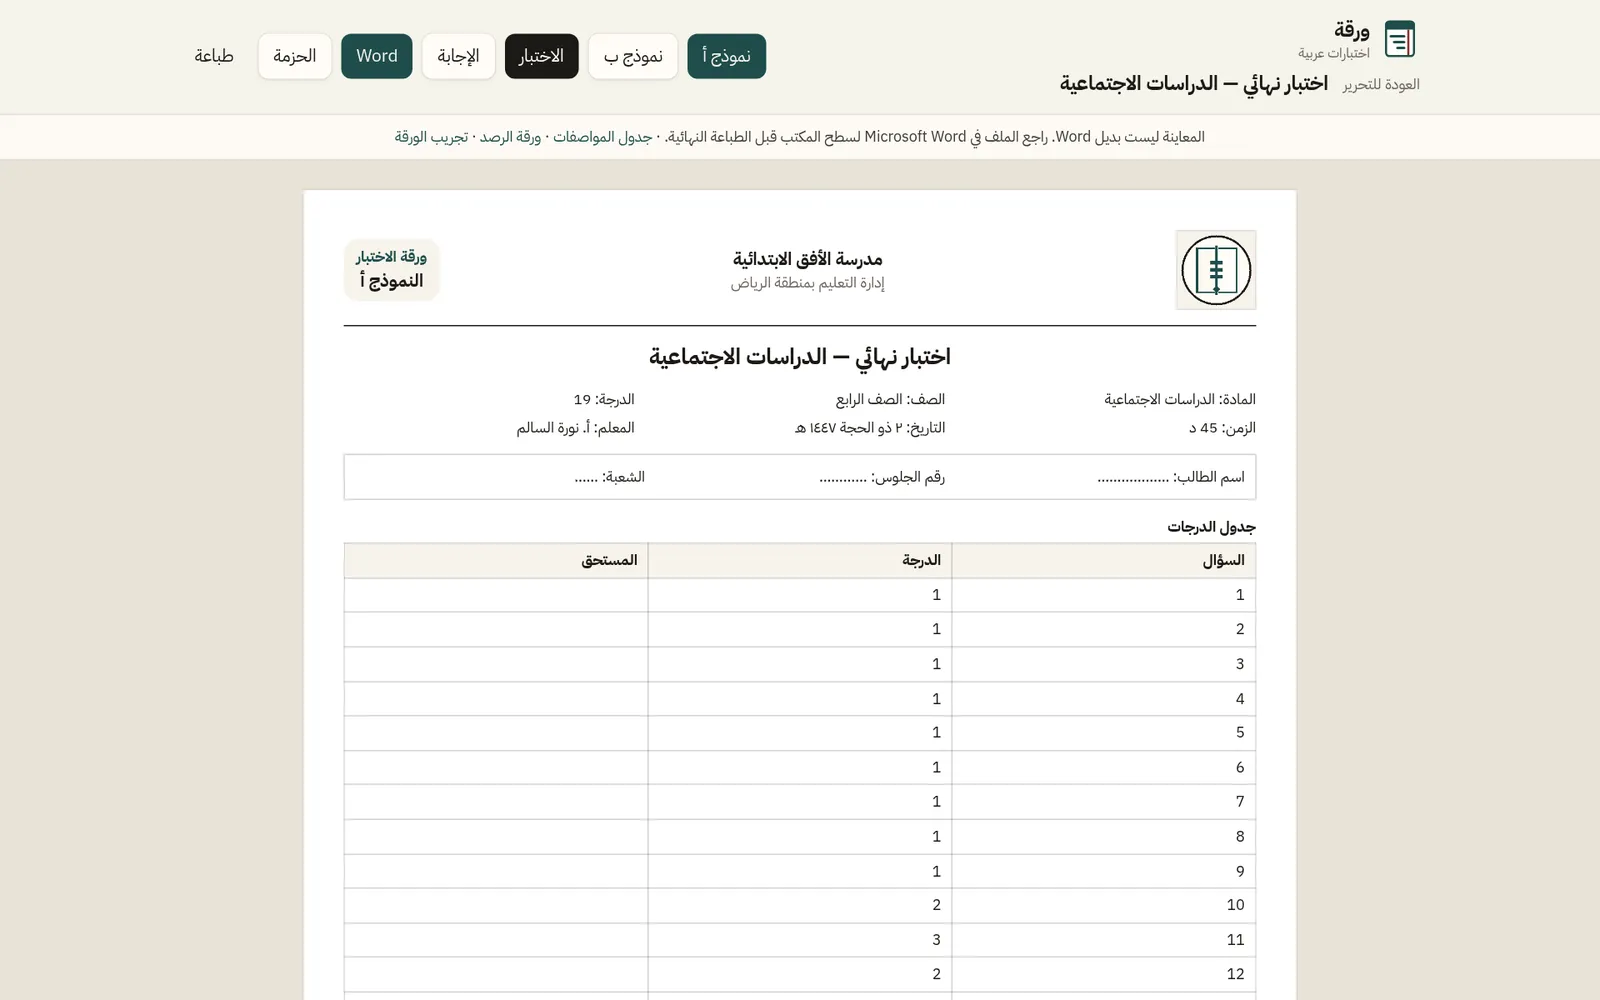1600x1000 pixels.
Task: Click the score 3 for question 11
Action: [x=800, y=940]
